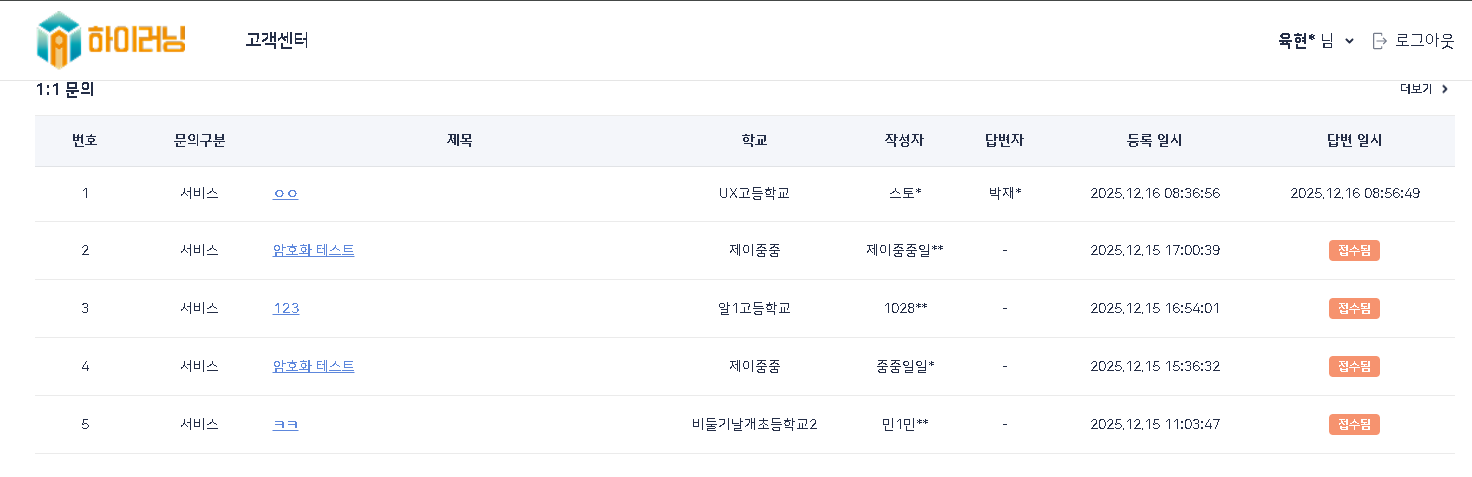Click the 접수됨 badge for 비둘기날개초등학교2 row
This screenshot has width=1472, height=477.
click(x=1354, y=424)
